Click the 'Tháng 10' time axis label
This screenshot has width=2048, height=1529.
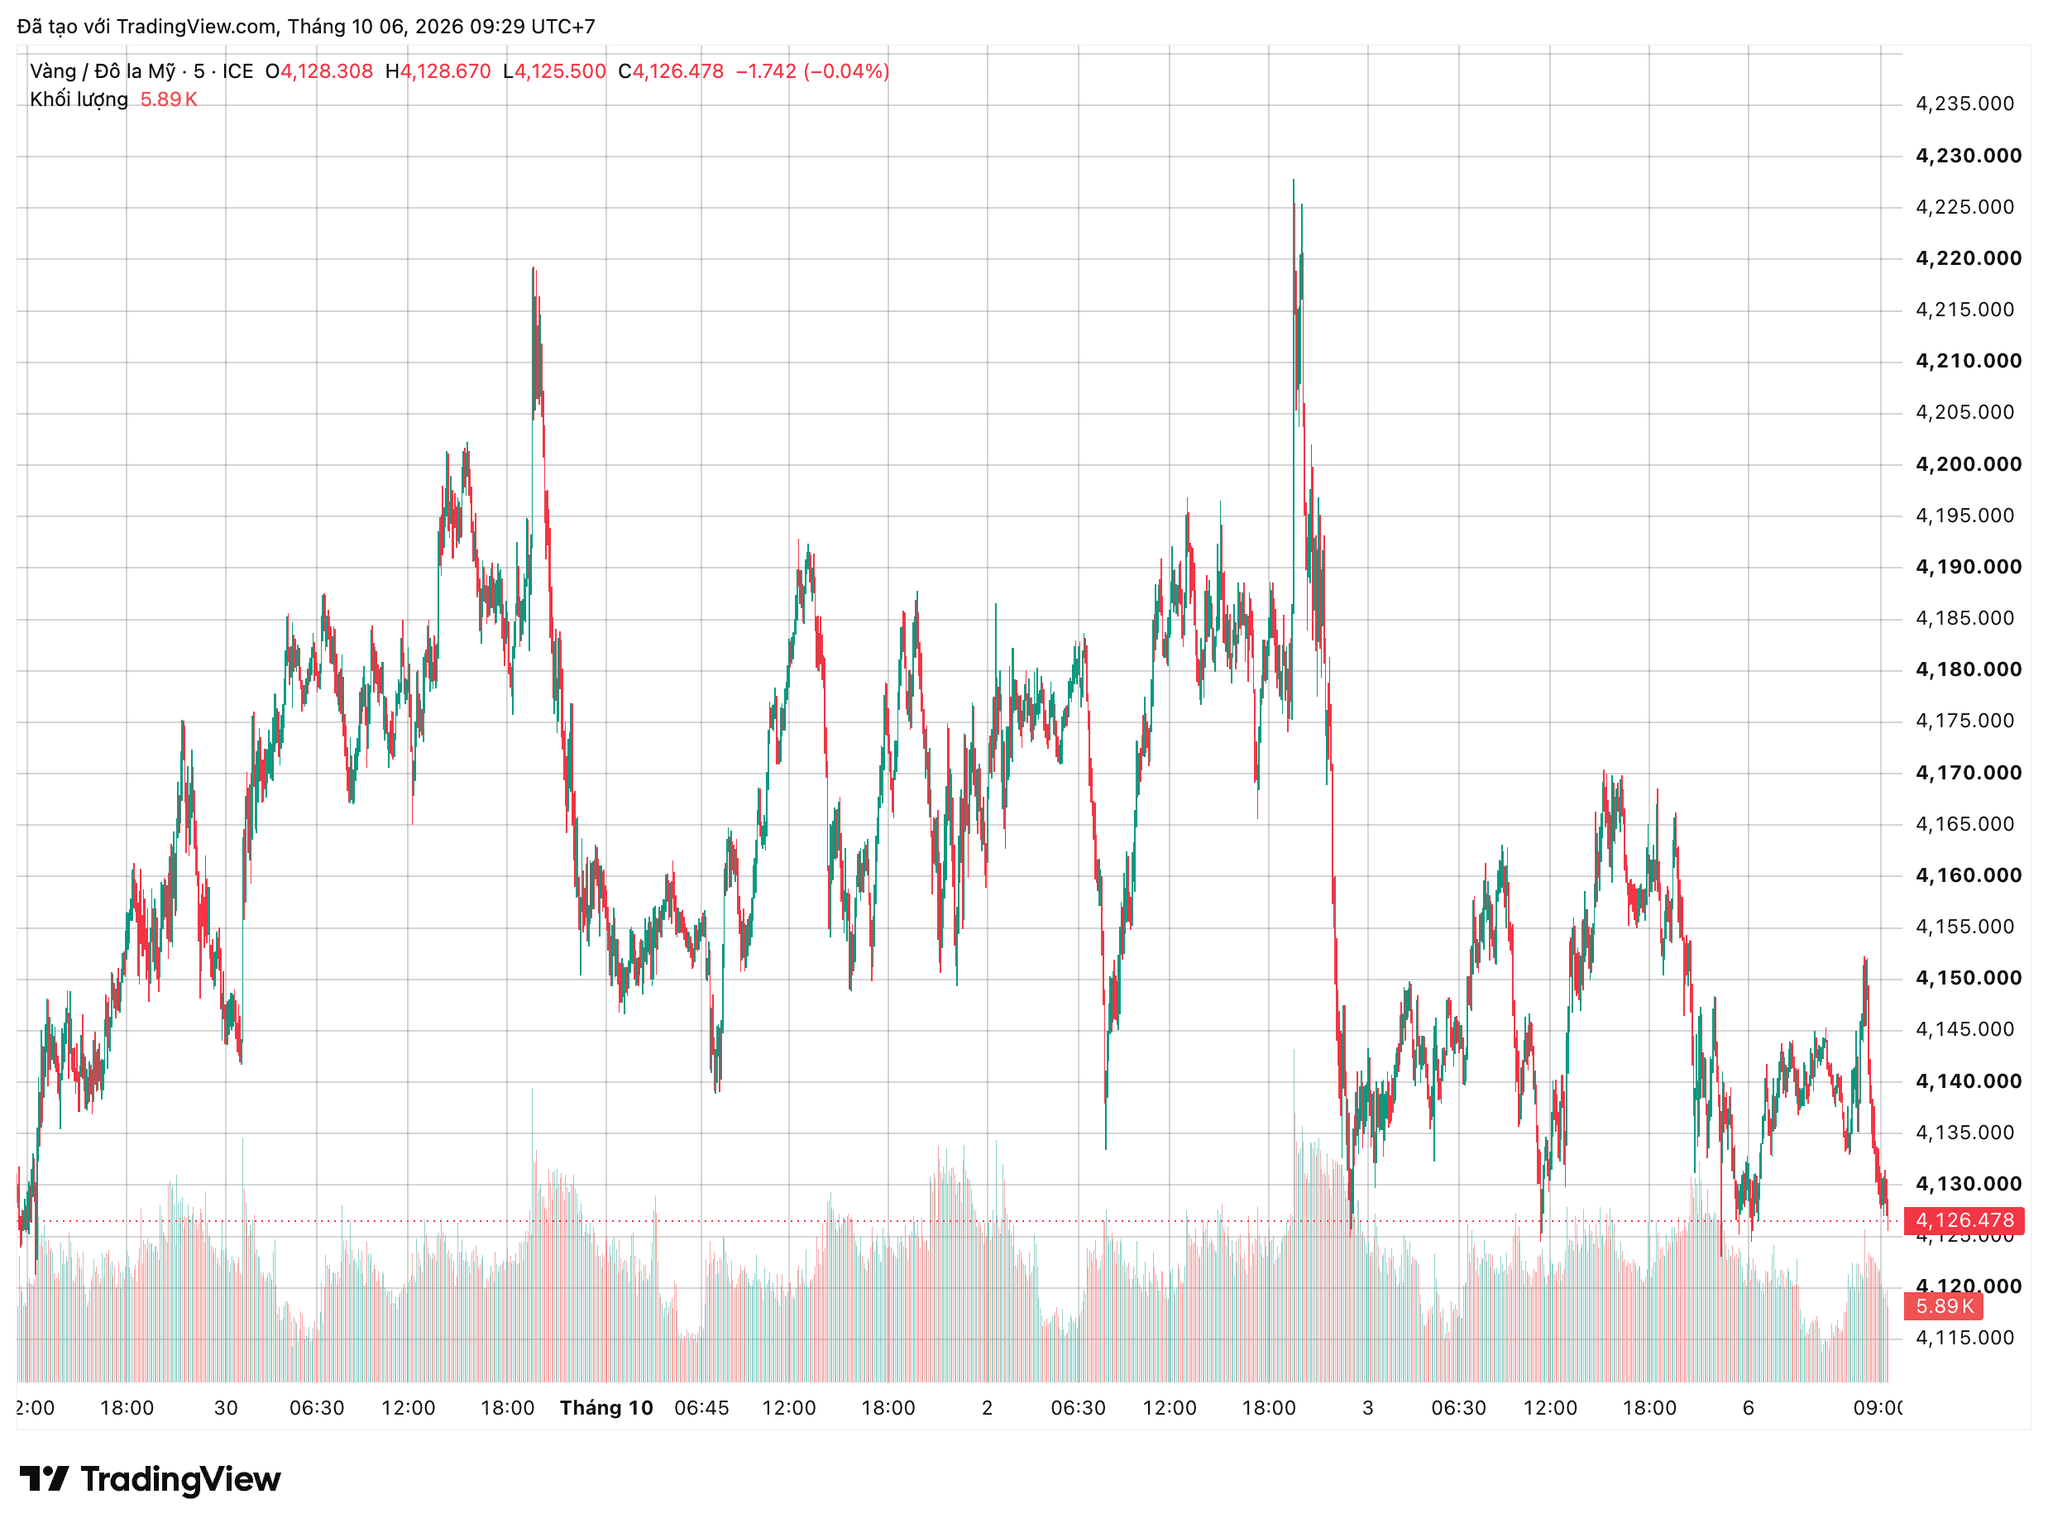[x=606, y=1408]
